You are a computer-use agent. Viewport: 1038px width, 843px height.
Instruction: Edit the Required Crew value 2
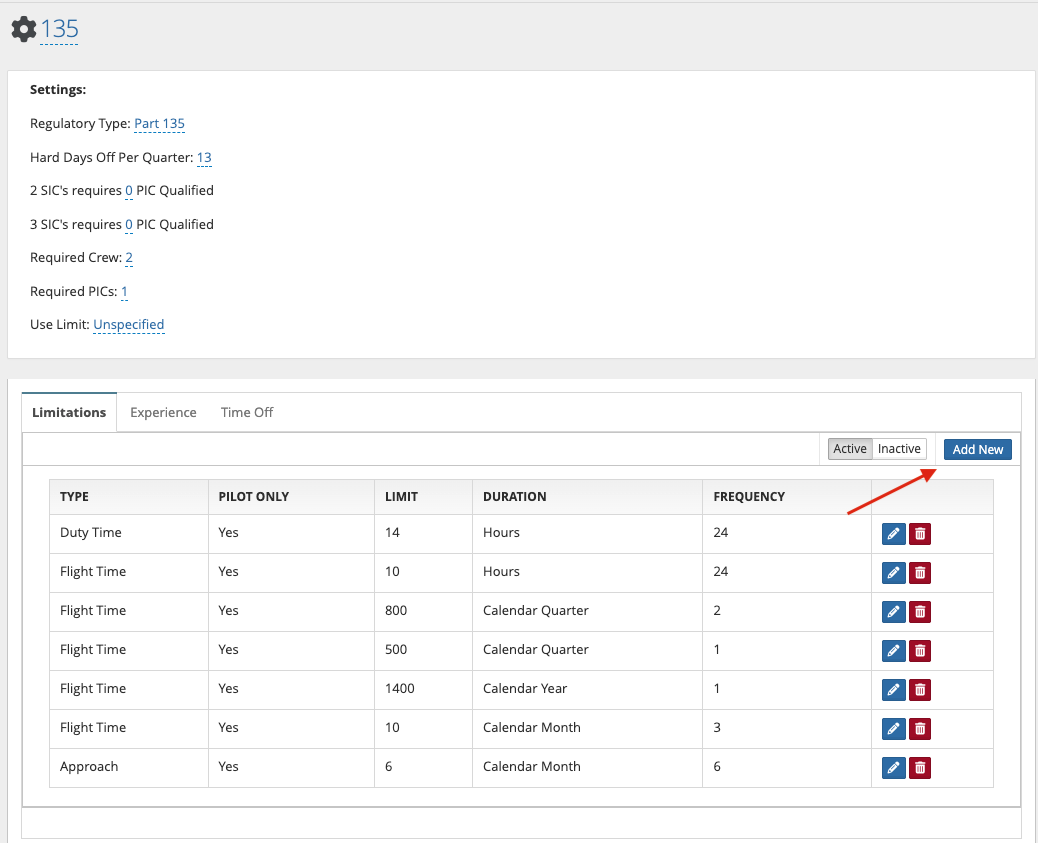pos(129,258)
